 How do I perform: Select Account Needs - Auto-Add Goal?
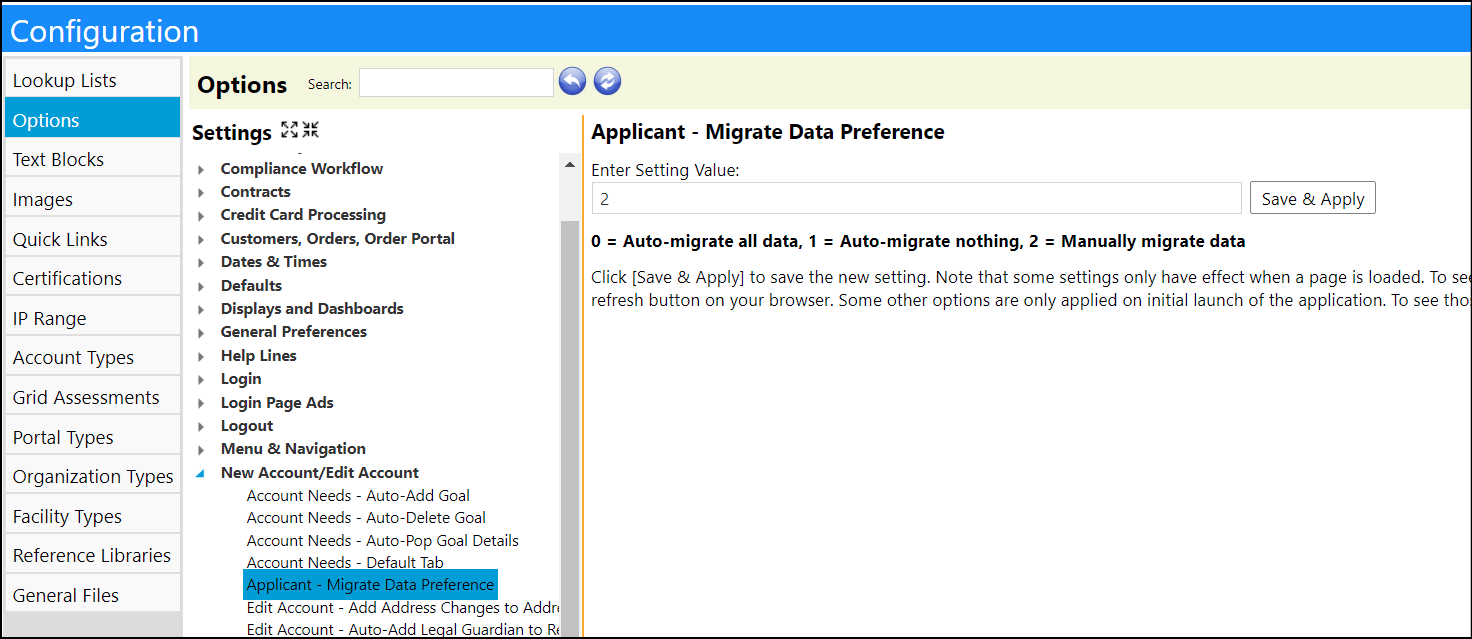click(x=358, y=495)
